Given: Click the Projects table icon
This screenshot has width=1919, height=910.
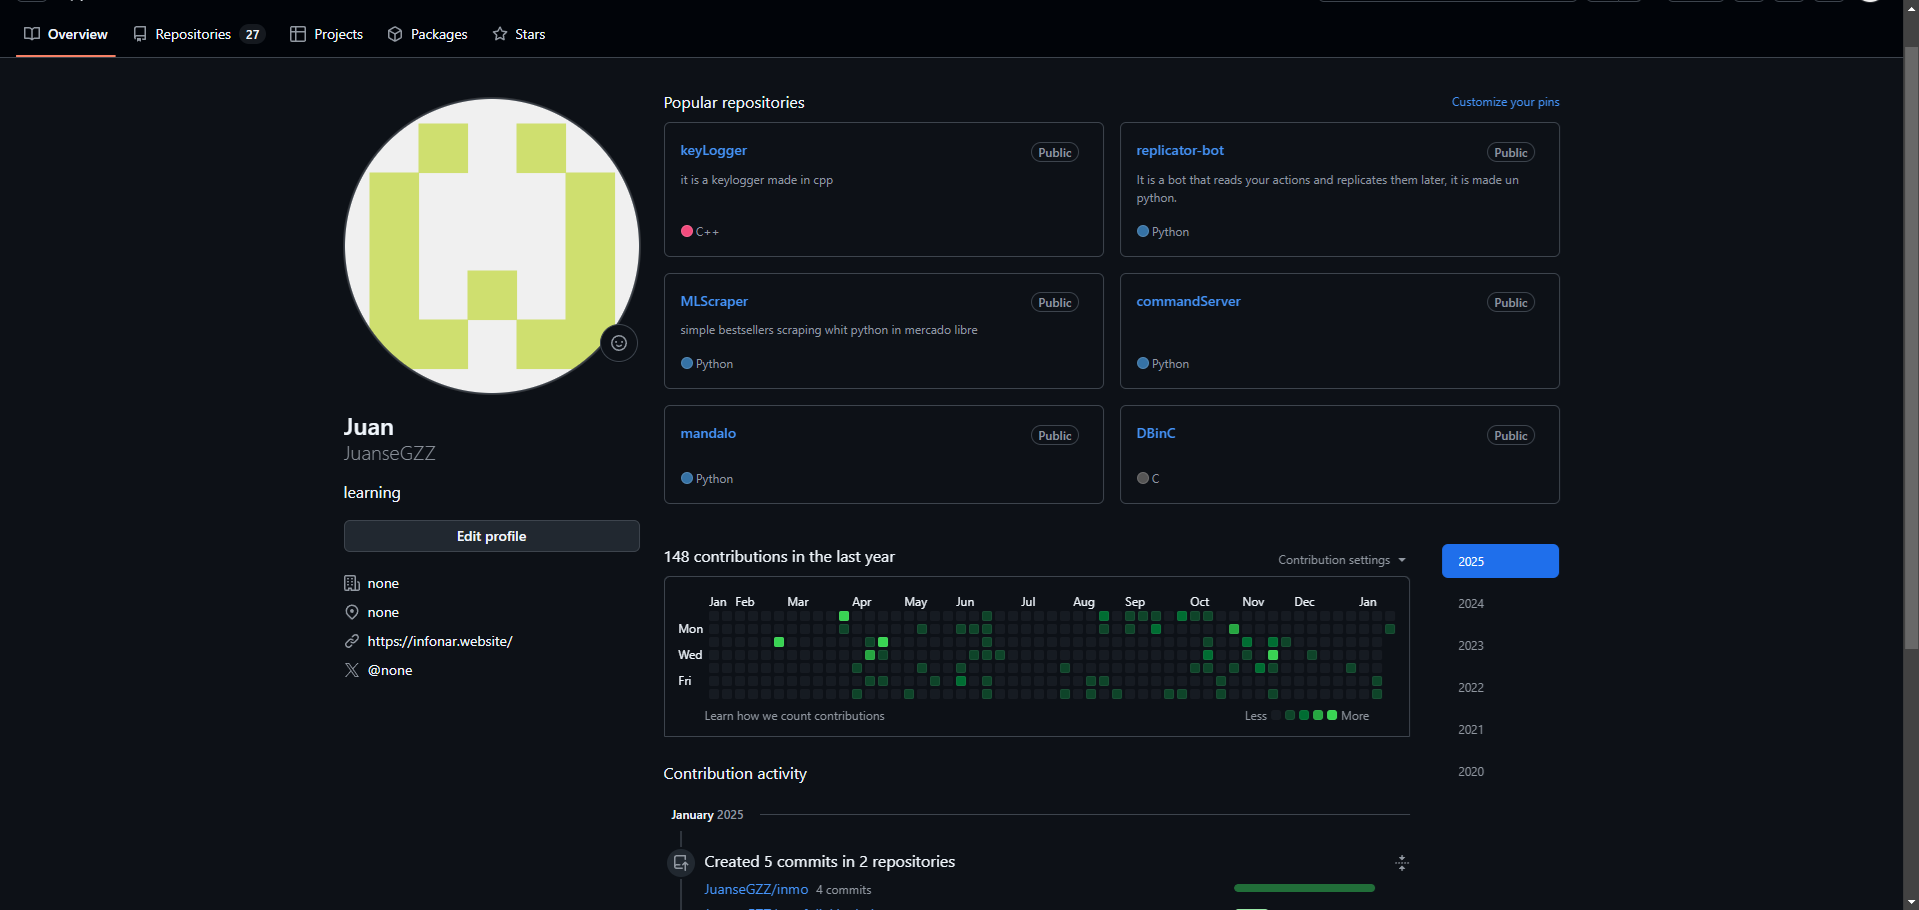Looking at the screenshot, I should tap(297, 34).
